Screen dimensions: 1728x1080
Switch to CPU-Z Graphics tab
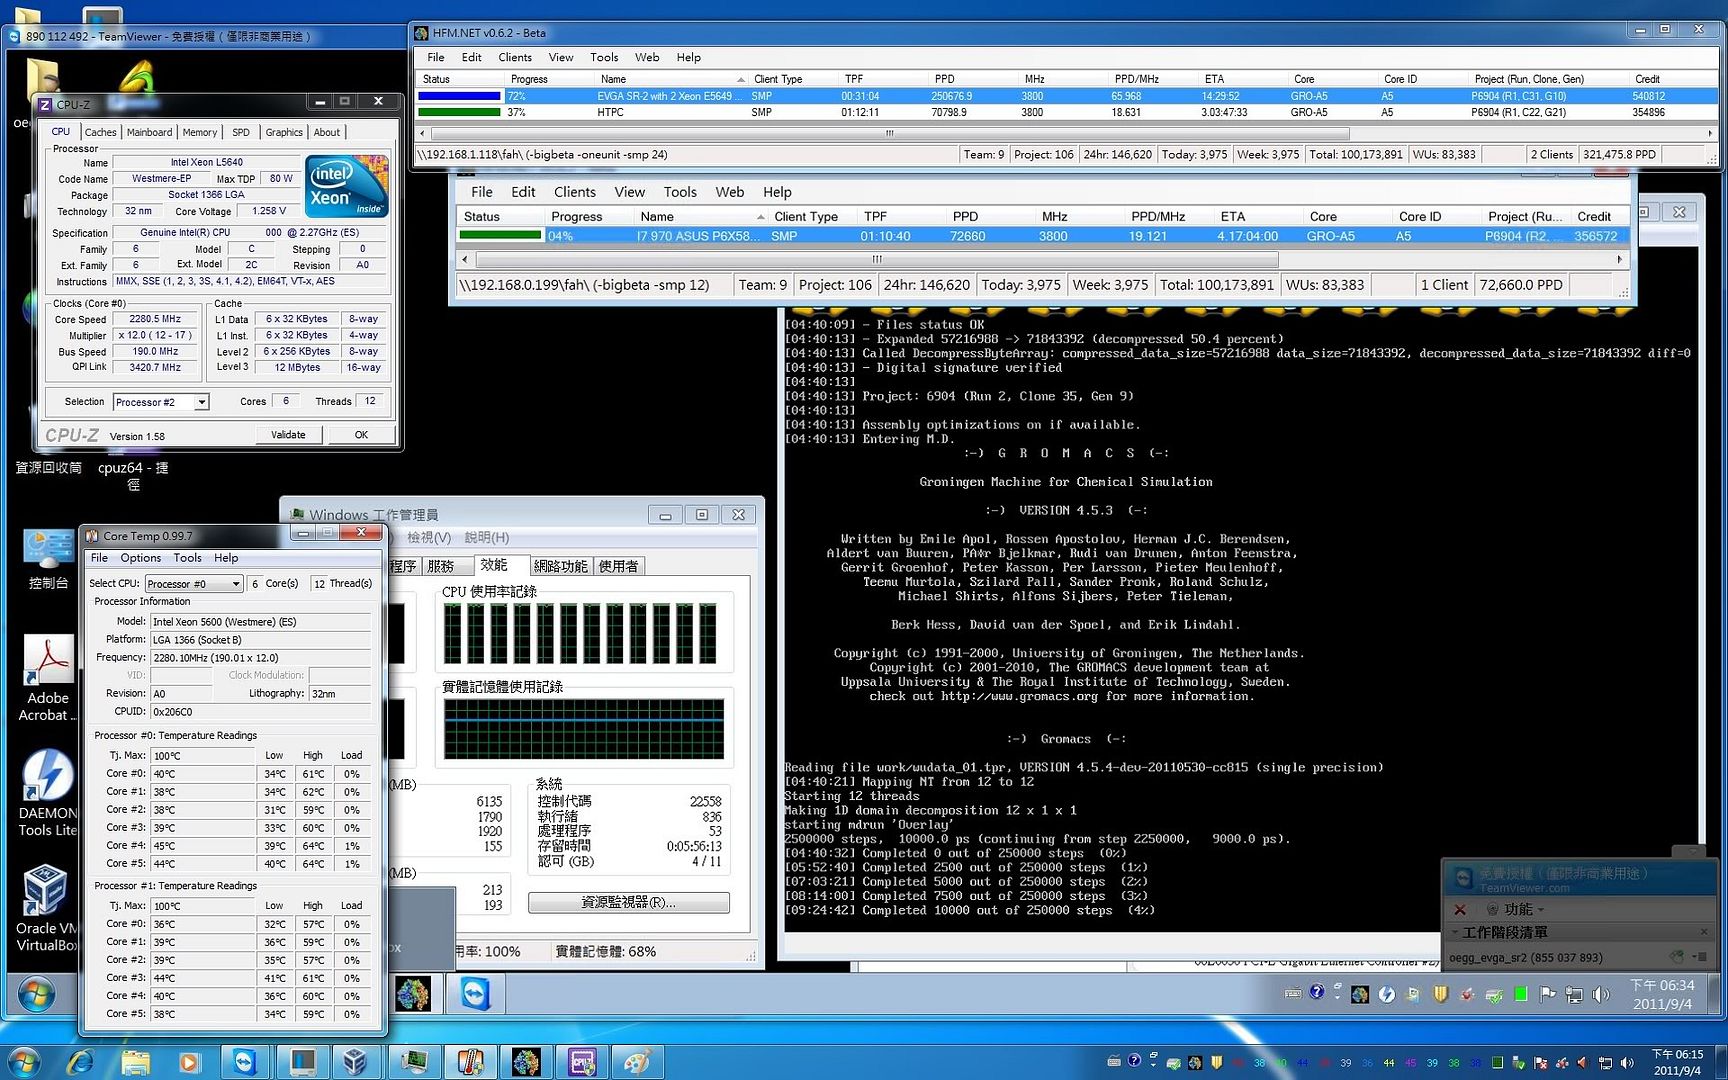point(284,132)
